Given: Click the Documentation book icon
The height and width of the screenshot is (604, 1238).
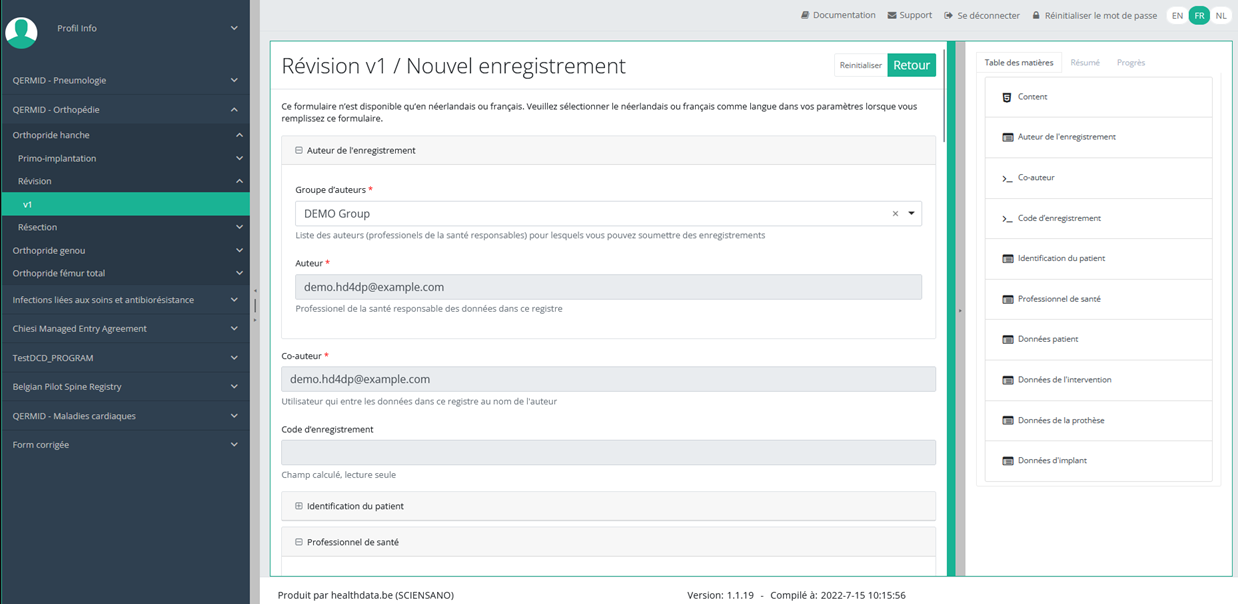Looking at the screenshot, I should coord(805,16).
